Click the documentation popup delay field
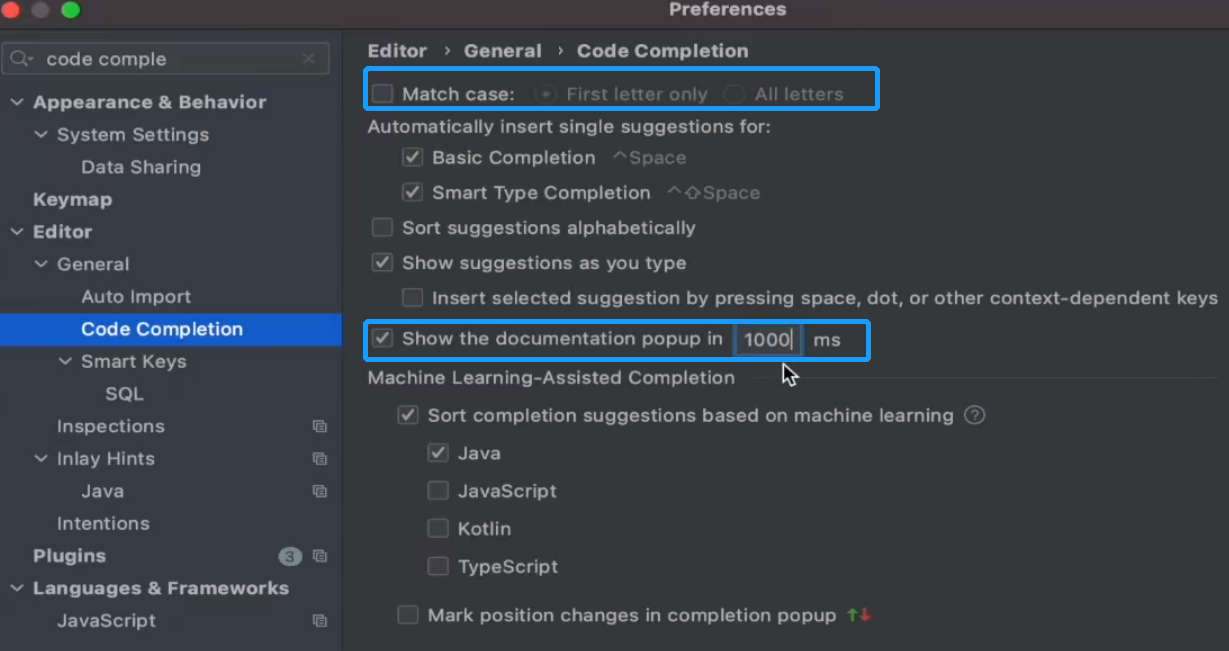 pos(767,340)
